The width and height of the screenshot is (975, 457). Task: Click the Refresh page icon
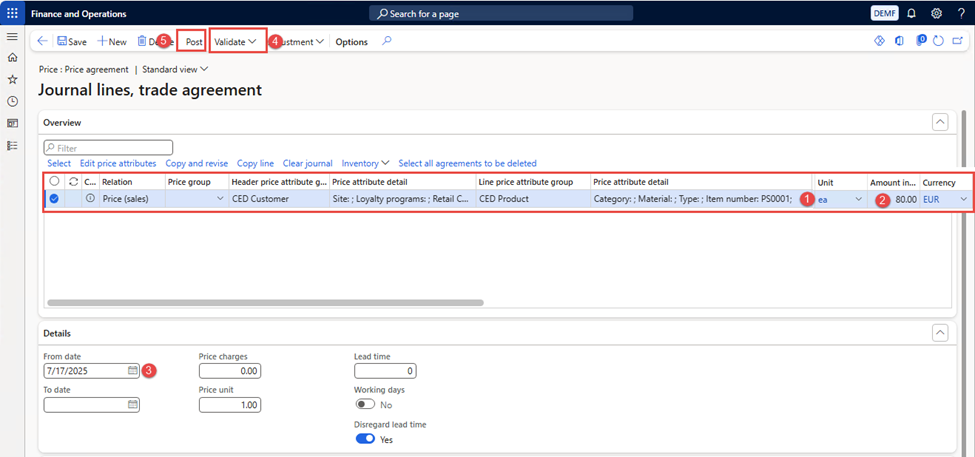coord(939,41)
